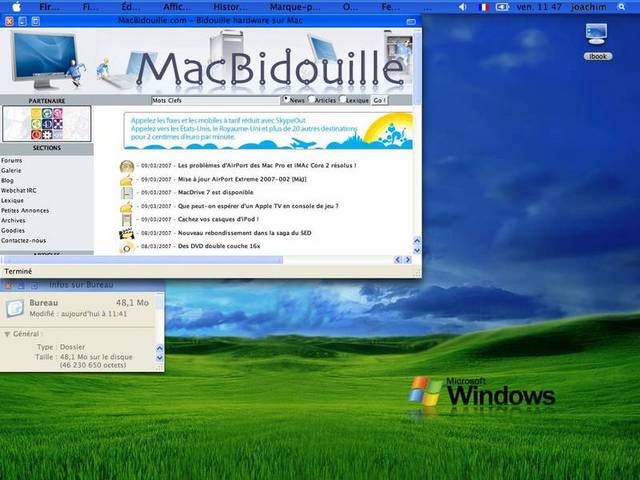
Task: Click scroll up arrow in info window
Action: pos(160,348)
